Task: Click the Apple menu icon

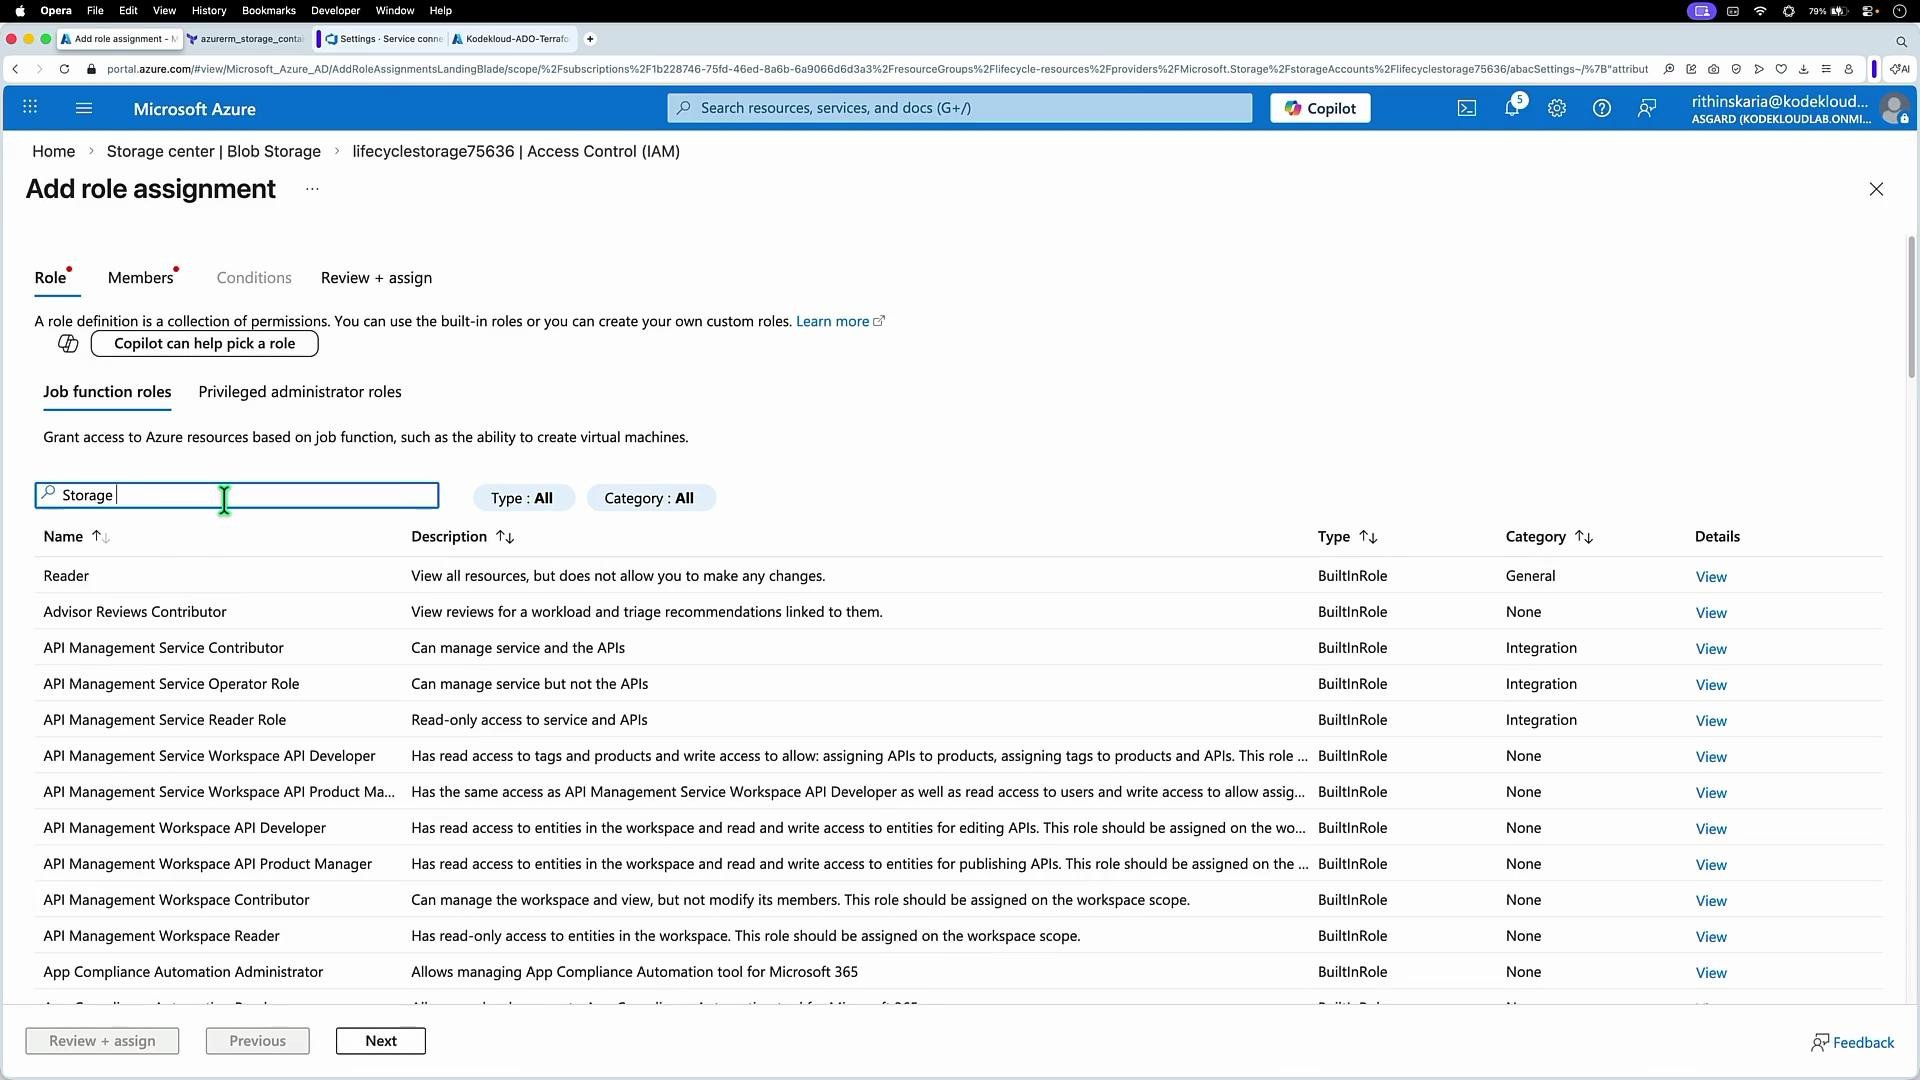Action: click(x=20, y=11)
